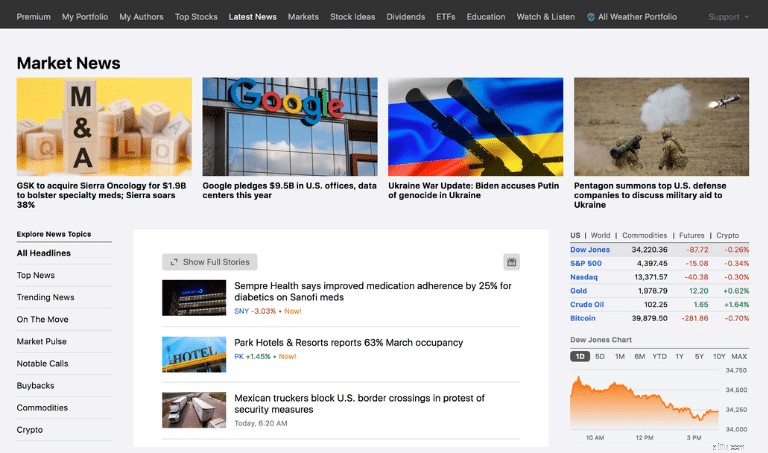768x453 pixels.
Task: Click the All Weather Portfolio shield icon
Action: point(591,17)
